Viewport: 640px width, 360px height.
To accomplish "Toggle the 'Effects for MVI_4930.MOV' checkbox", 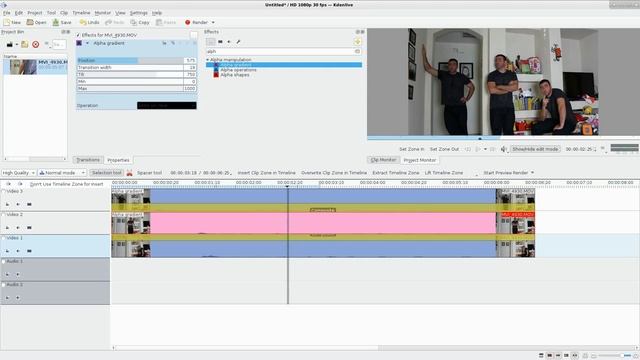I will point(78,35).
